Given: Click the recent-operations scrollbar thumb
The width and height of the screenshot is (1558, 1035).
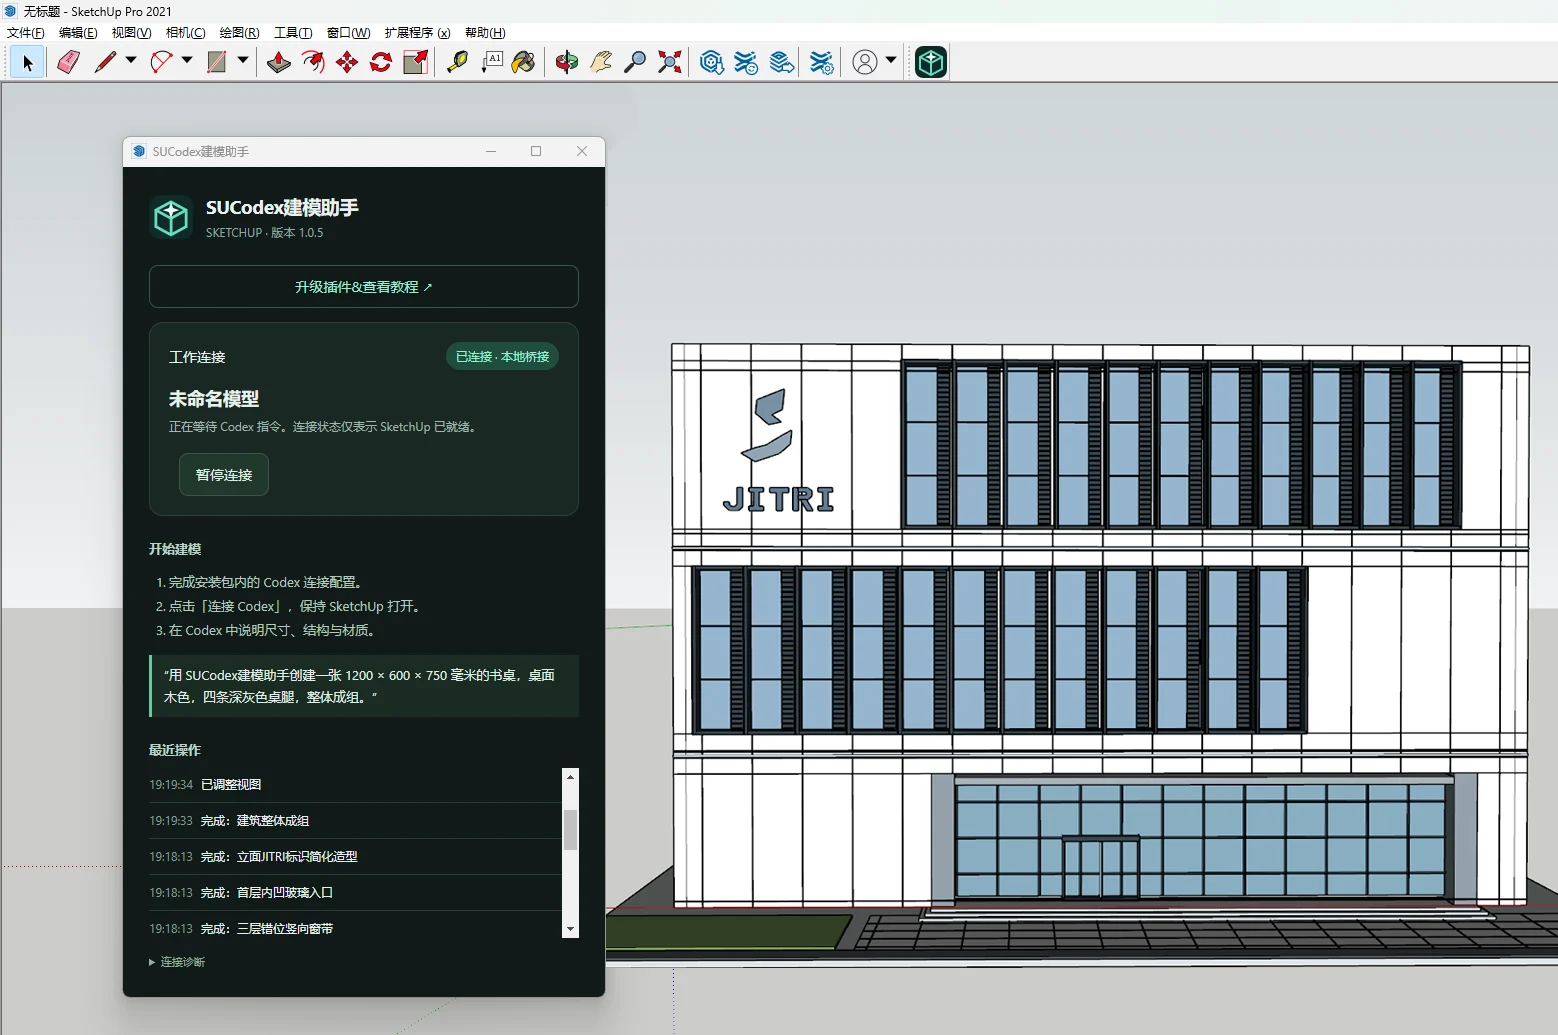Looking at the screenshot, I should pos(570,829).
